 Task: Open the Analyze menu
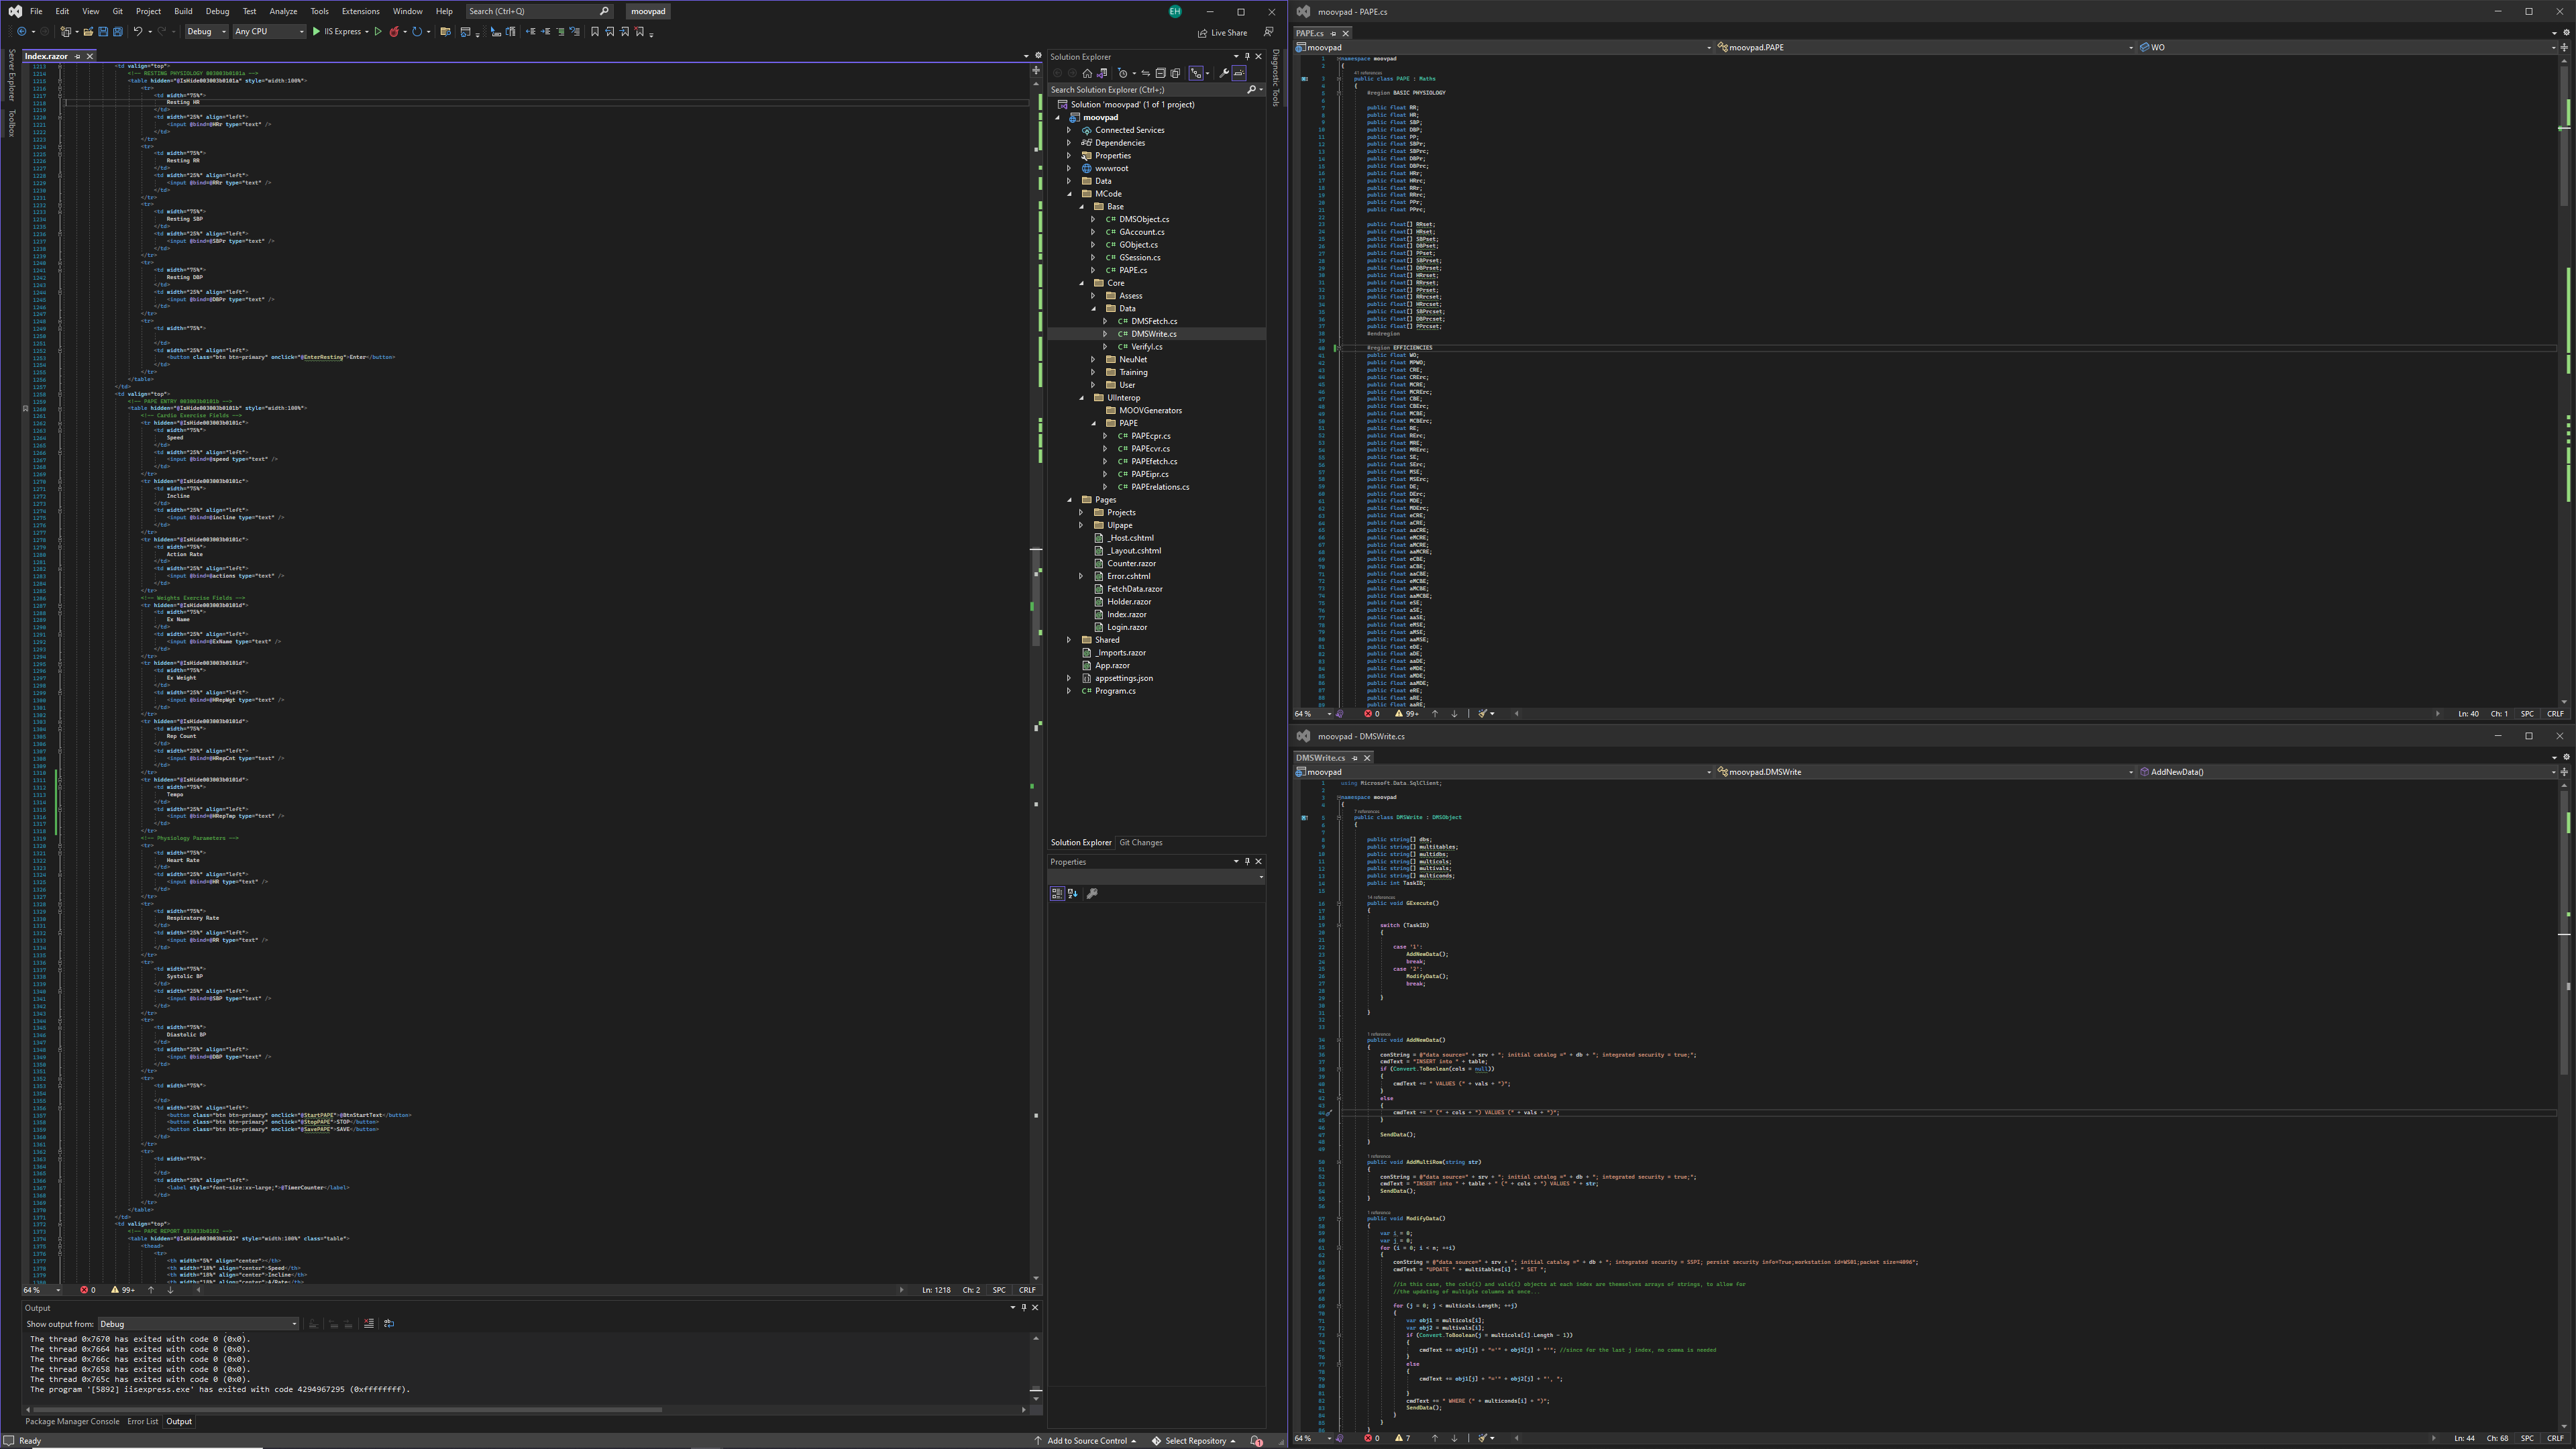click(283, 11)
